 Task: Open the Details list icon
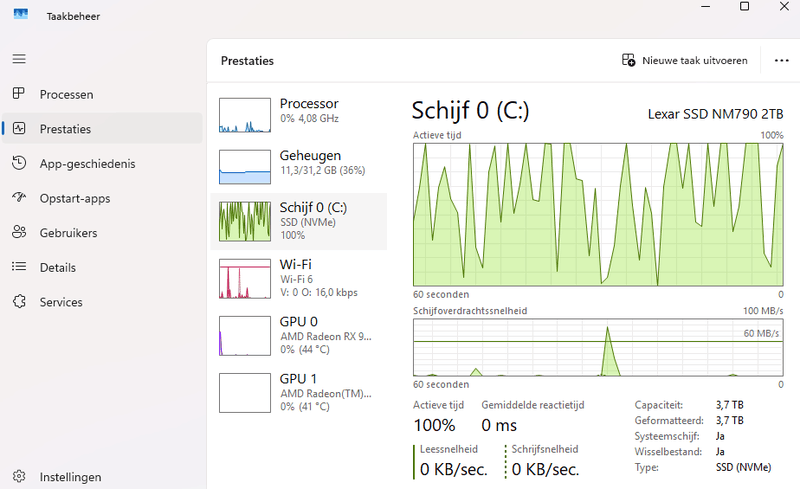19,267
